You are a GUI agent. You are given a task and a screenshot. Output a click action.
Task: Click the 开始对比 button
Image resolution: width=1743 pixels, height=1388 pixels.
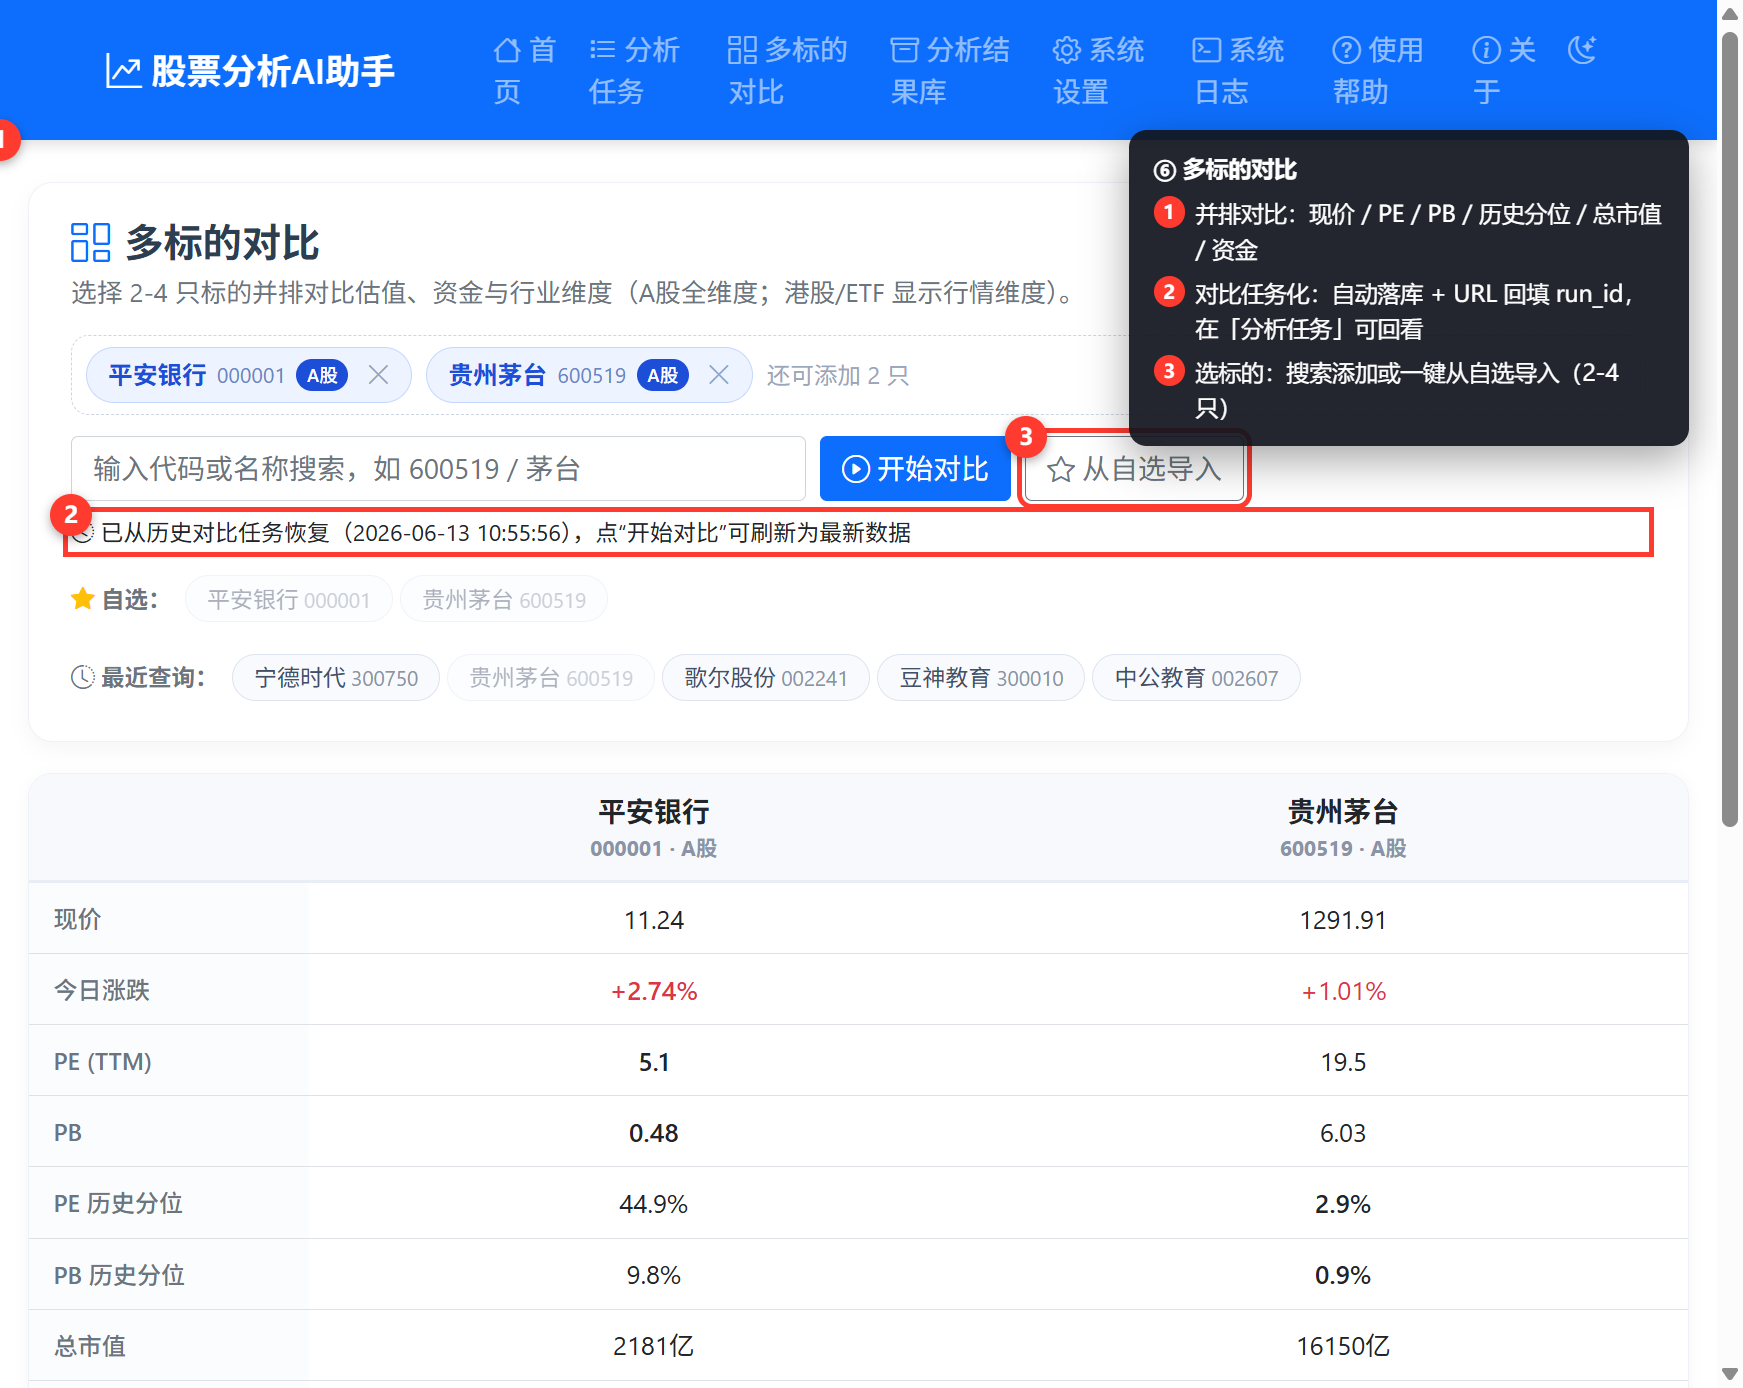914,468
